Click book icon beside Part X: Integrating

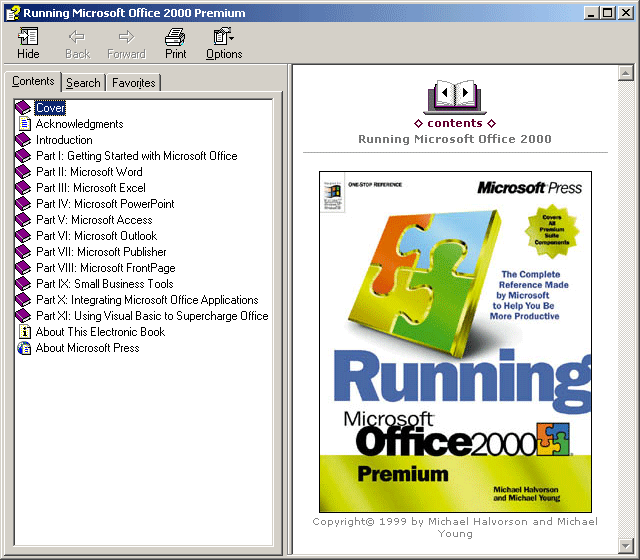(x=23, y=300)
